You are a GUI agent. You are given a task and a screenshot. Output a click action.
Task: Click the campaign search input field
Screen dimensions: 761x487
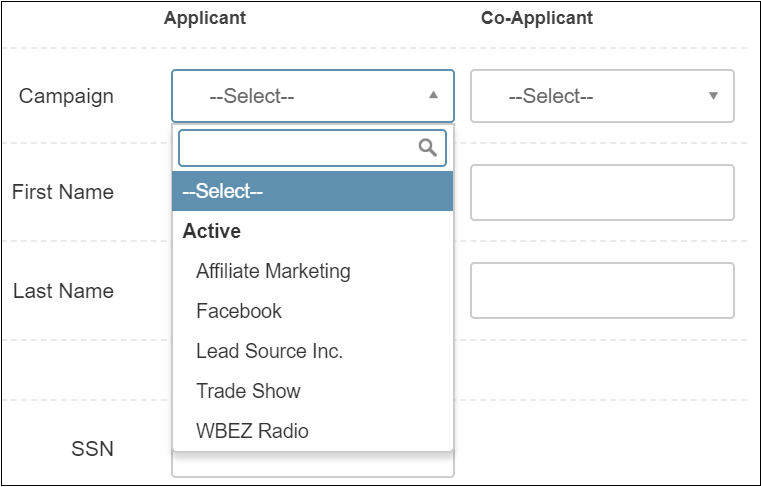(313, 148)
